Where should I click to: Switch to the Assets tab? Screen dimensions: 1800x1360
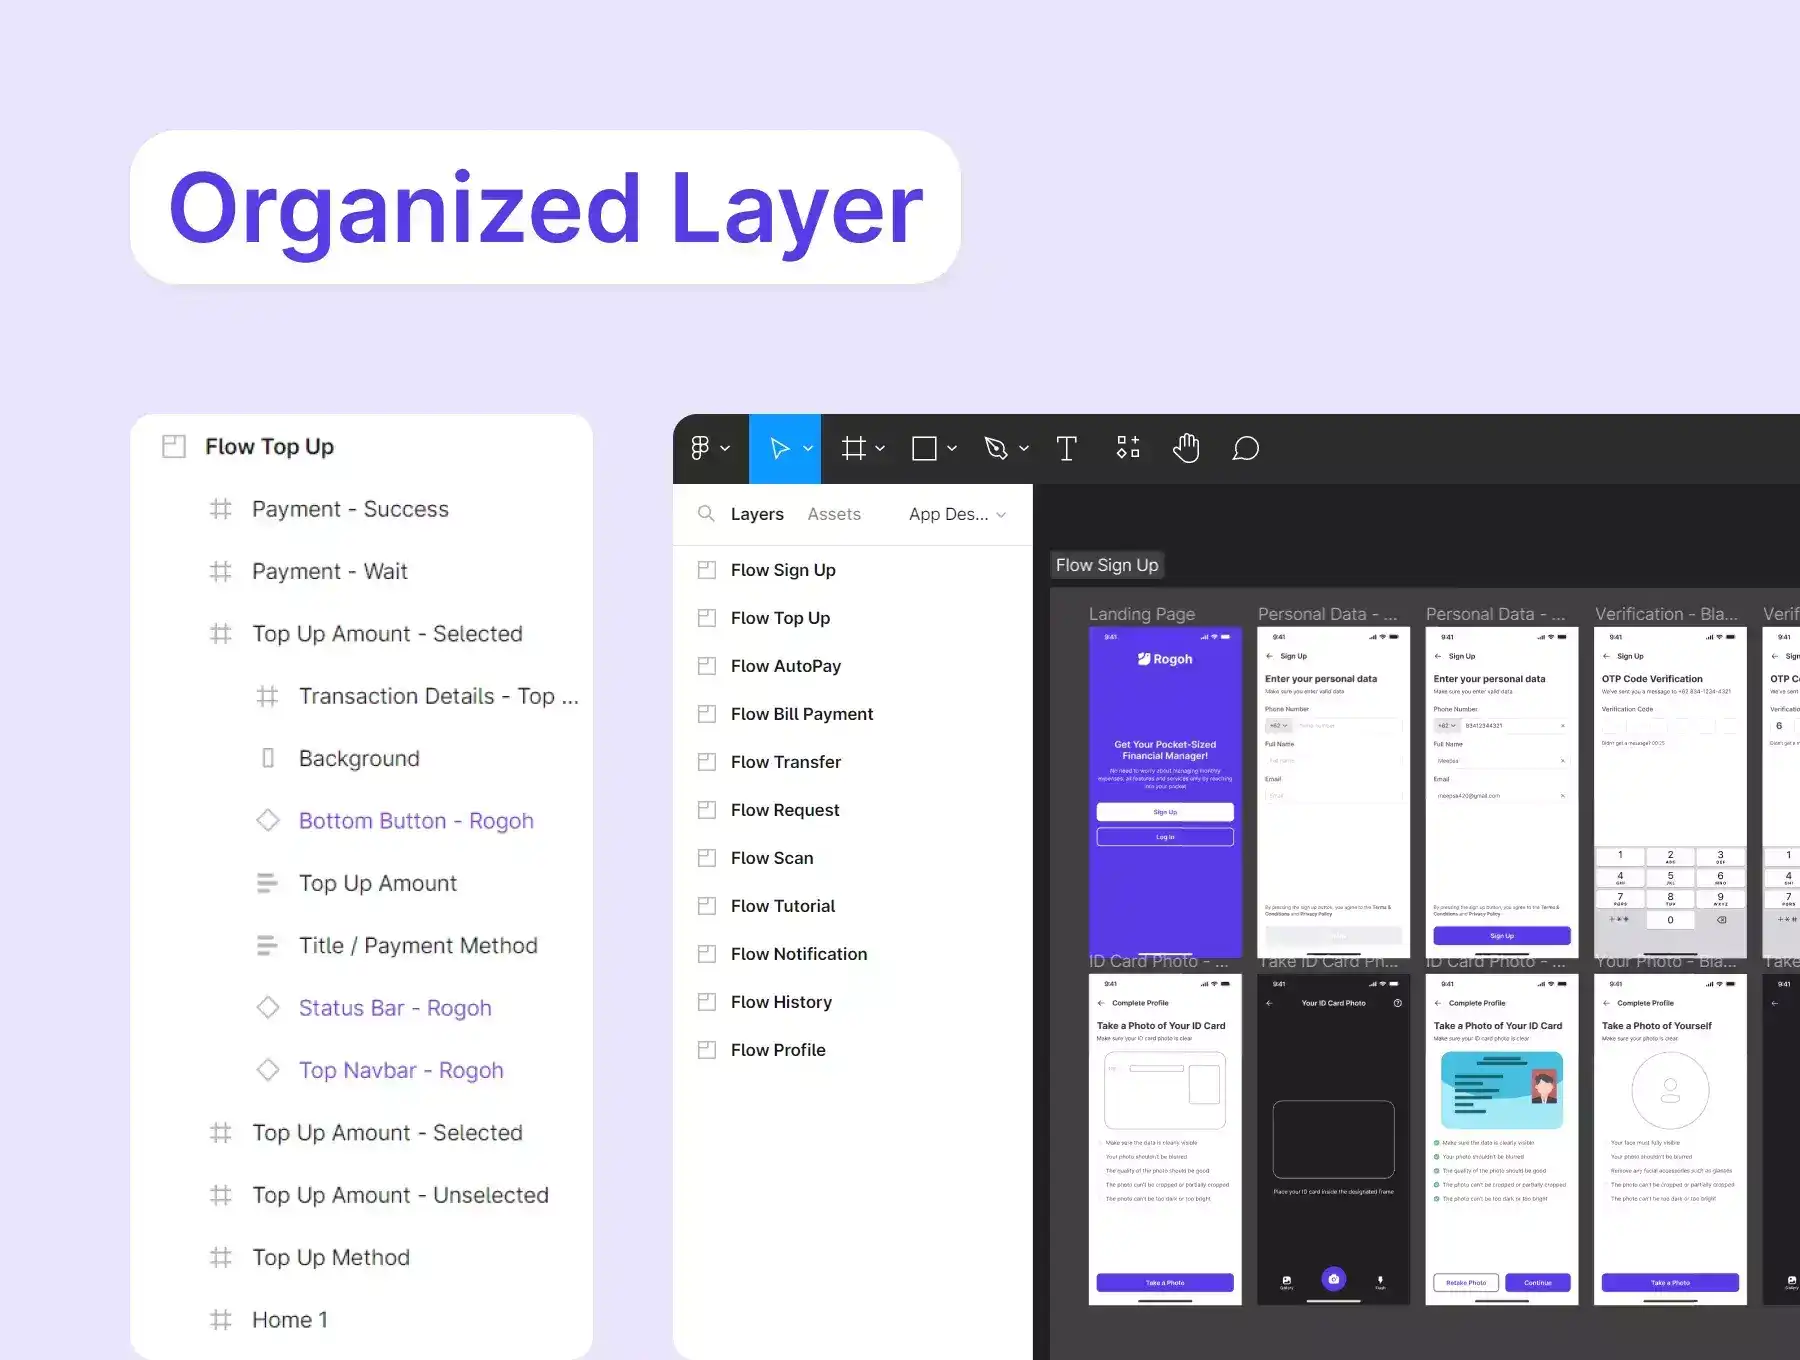833,514
